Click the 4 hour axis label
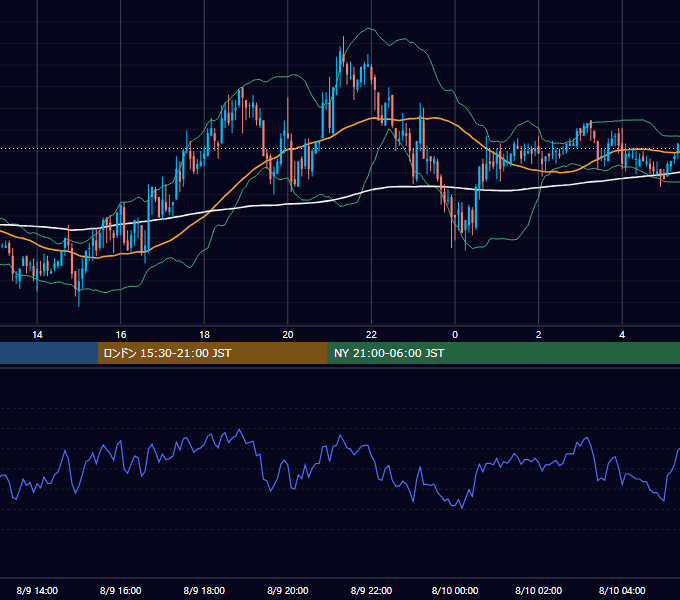This screenshot has height=600, width=680. (622, 335)
